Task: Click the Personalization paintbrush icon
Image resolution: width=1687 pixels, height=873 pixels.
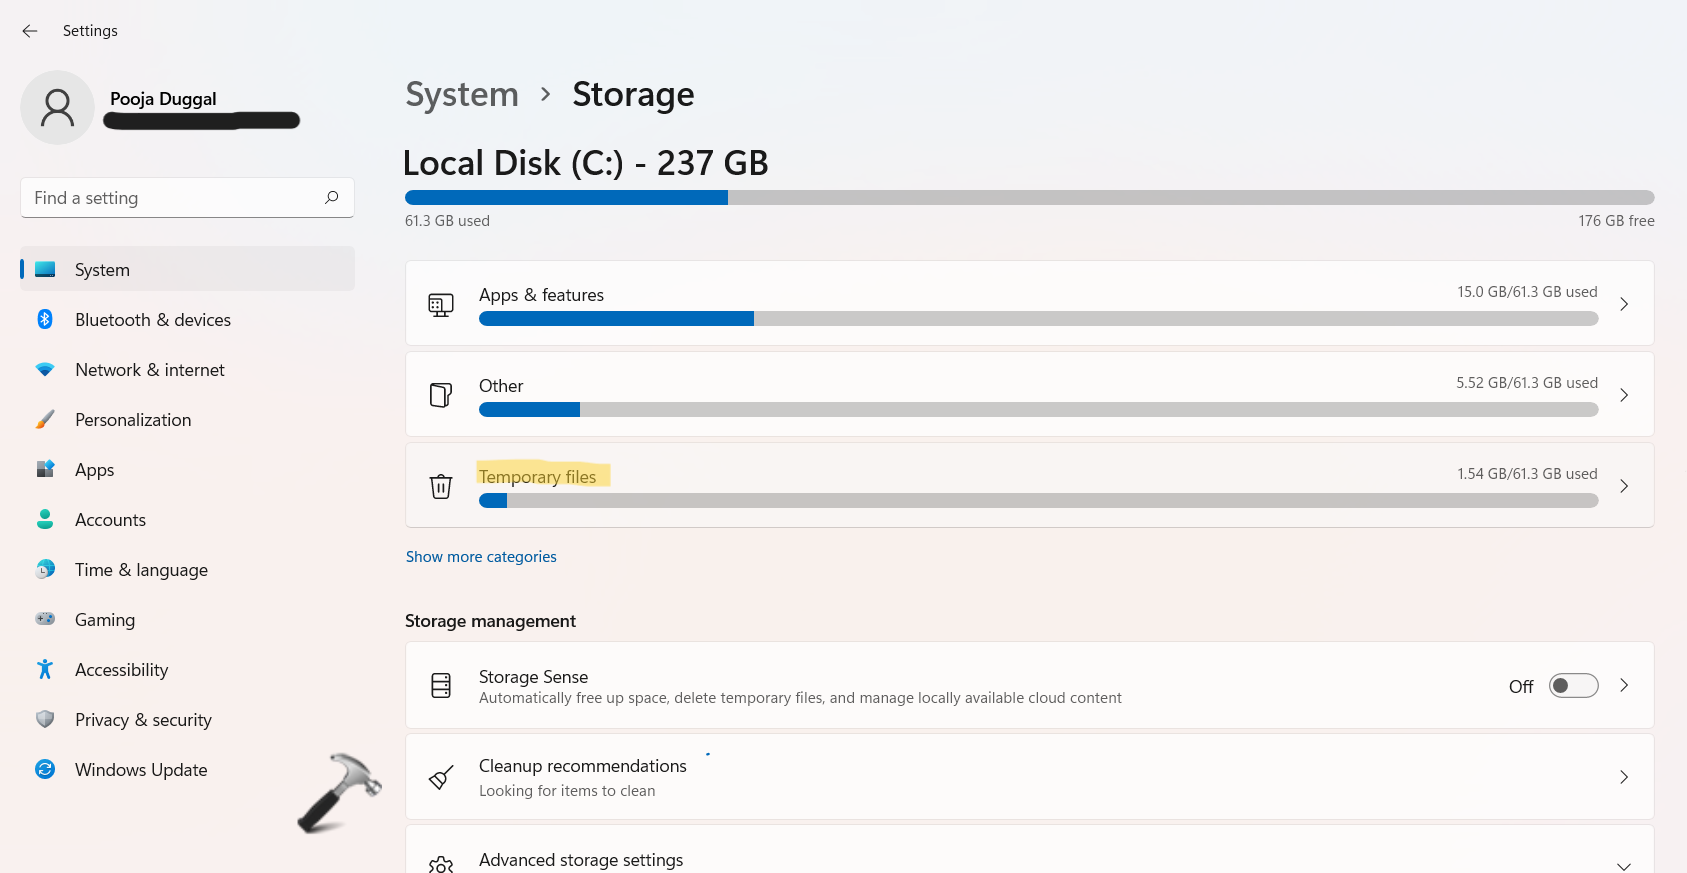Action: click(45, 419)
